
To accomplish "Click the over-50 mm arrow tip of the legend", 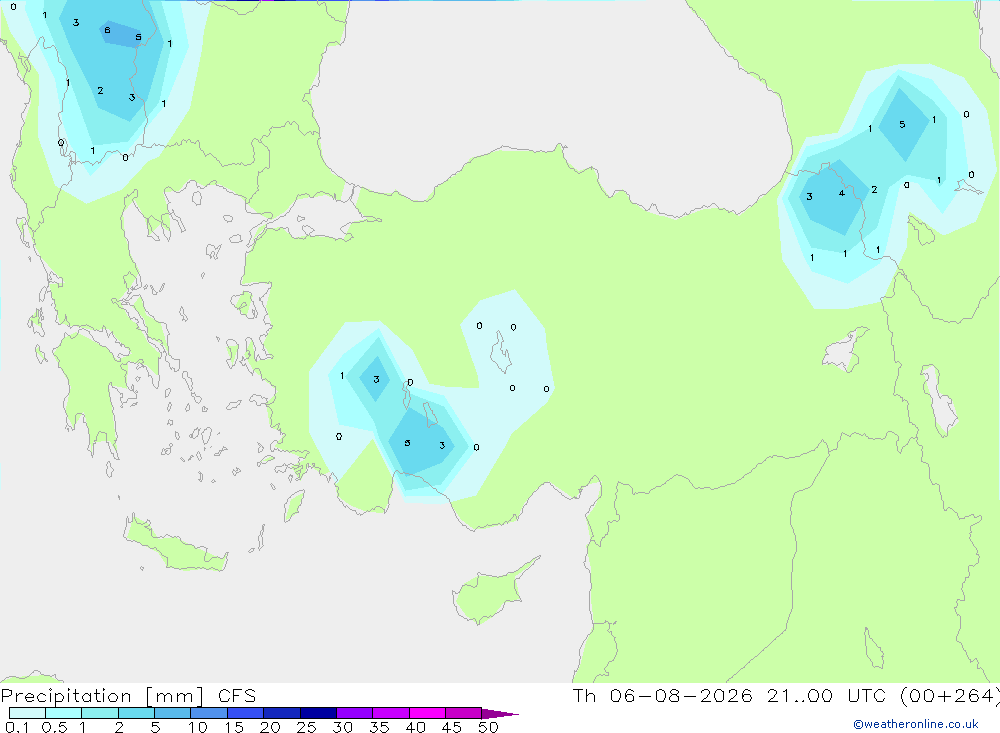I will pos(500,713).
